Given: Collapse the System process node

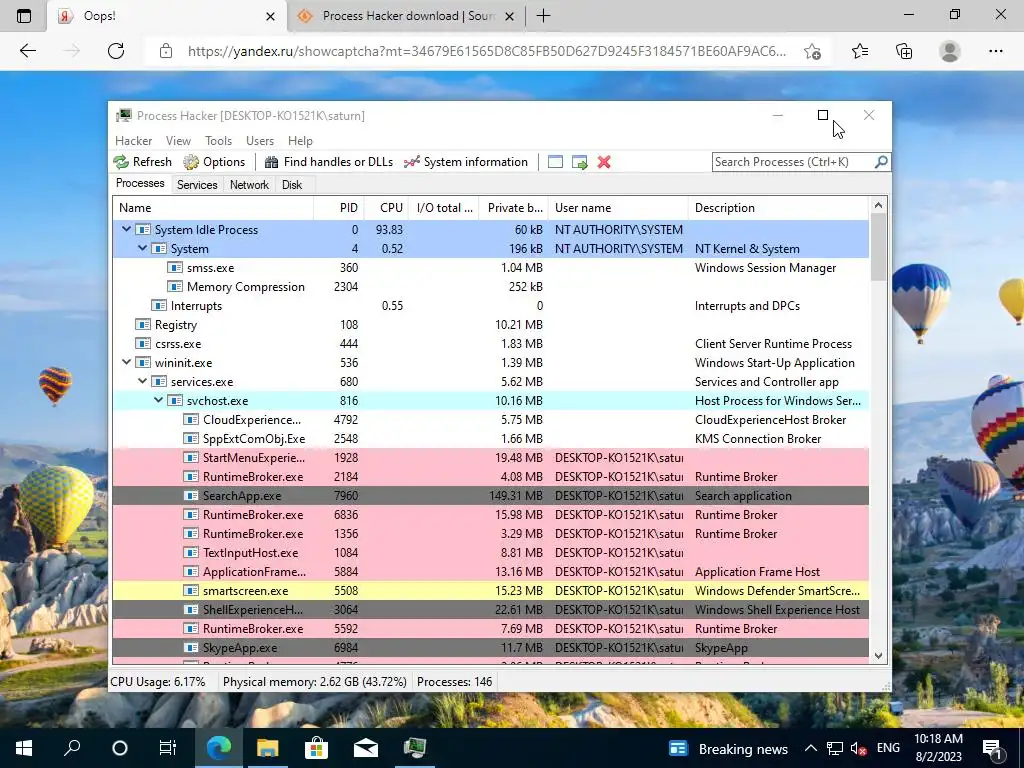Looking at the screenshot, I should point(142,248).
